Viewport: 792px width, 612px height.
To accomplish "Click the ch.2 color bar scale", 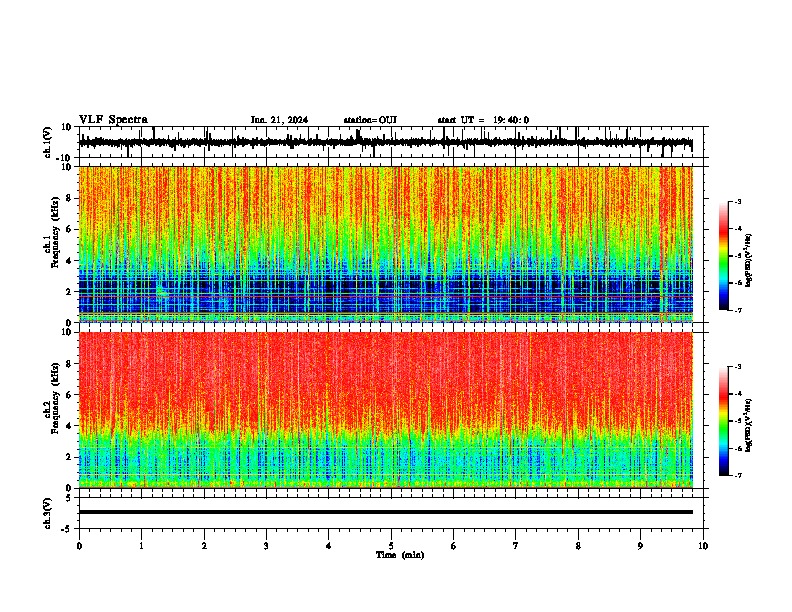I will tap(723, 421).
